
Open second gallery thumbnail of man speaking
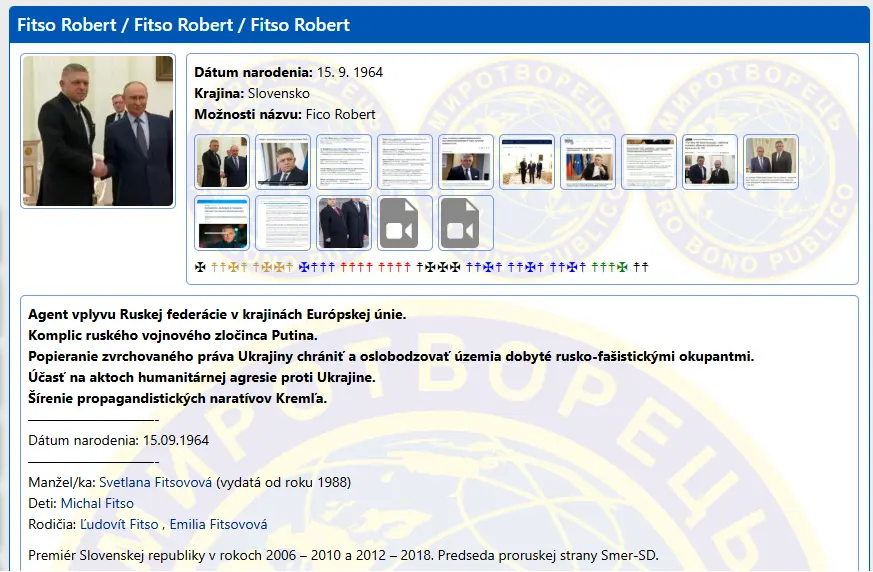point(283,162)
